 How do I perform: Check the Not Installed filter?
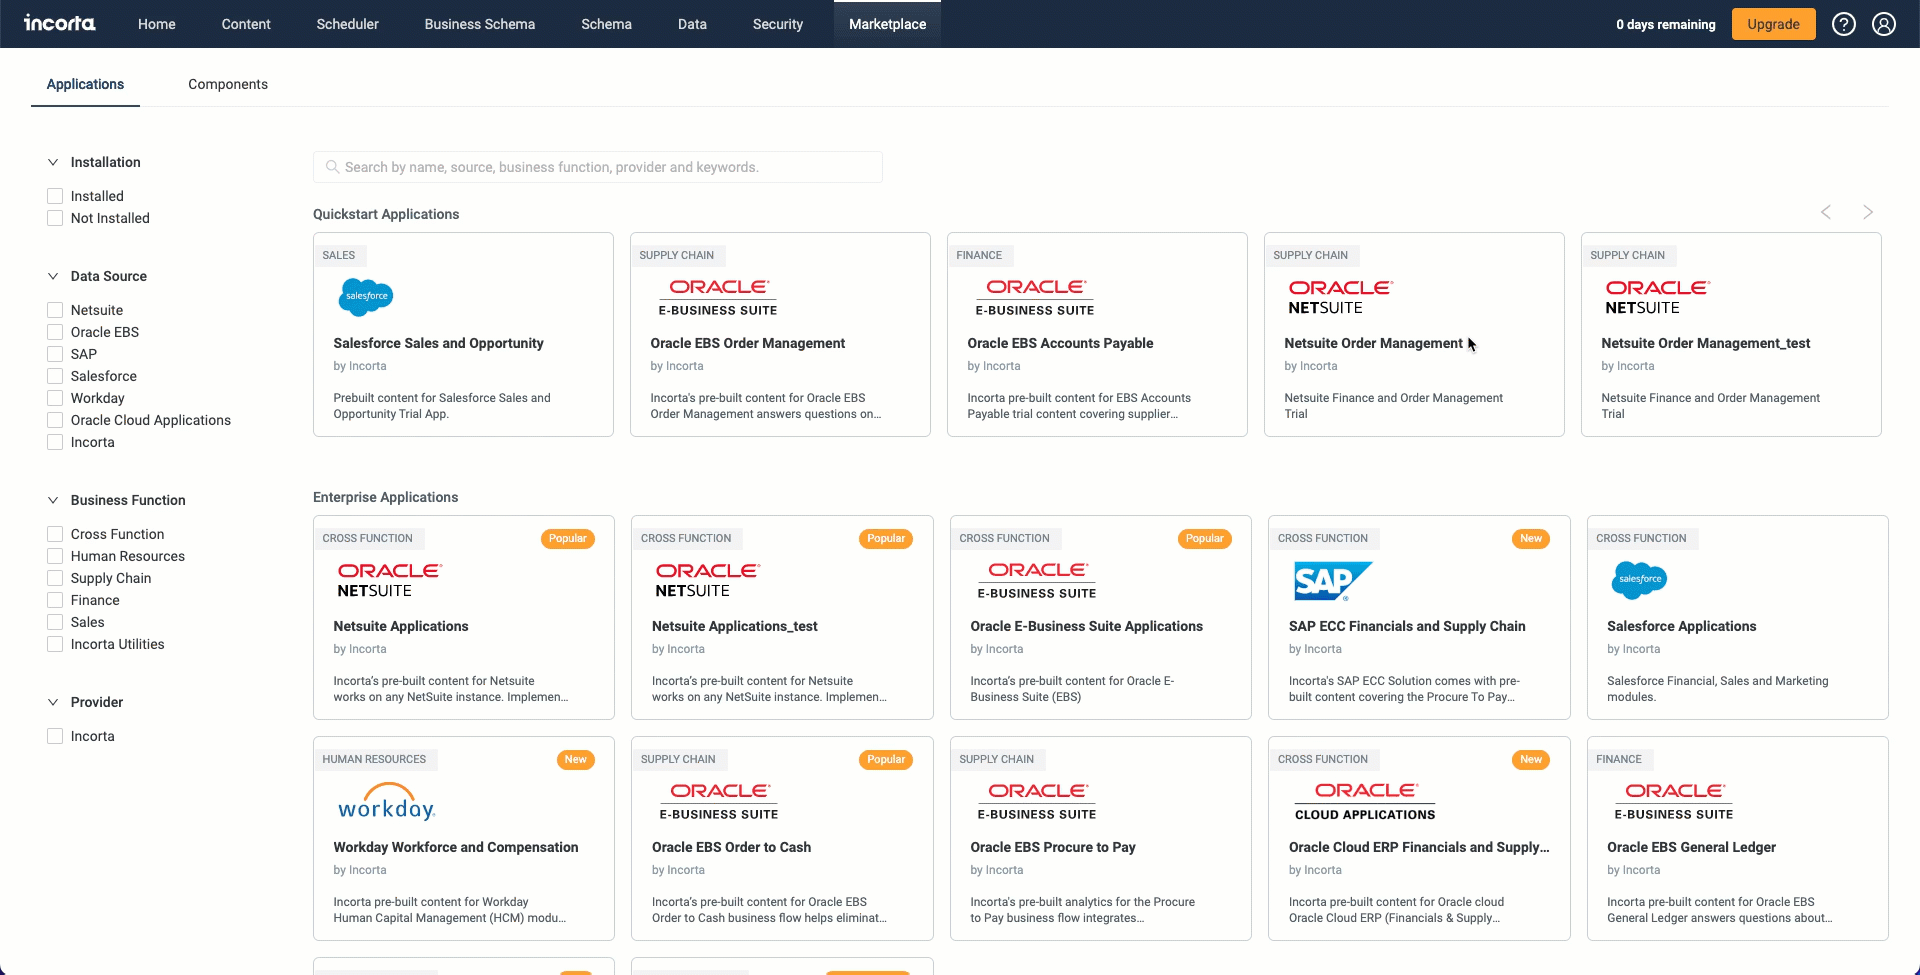[55, 218]
